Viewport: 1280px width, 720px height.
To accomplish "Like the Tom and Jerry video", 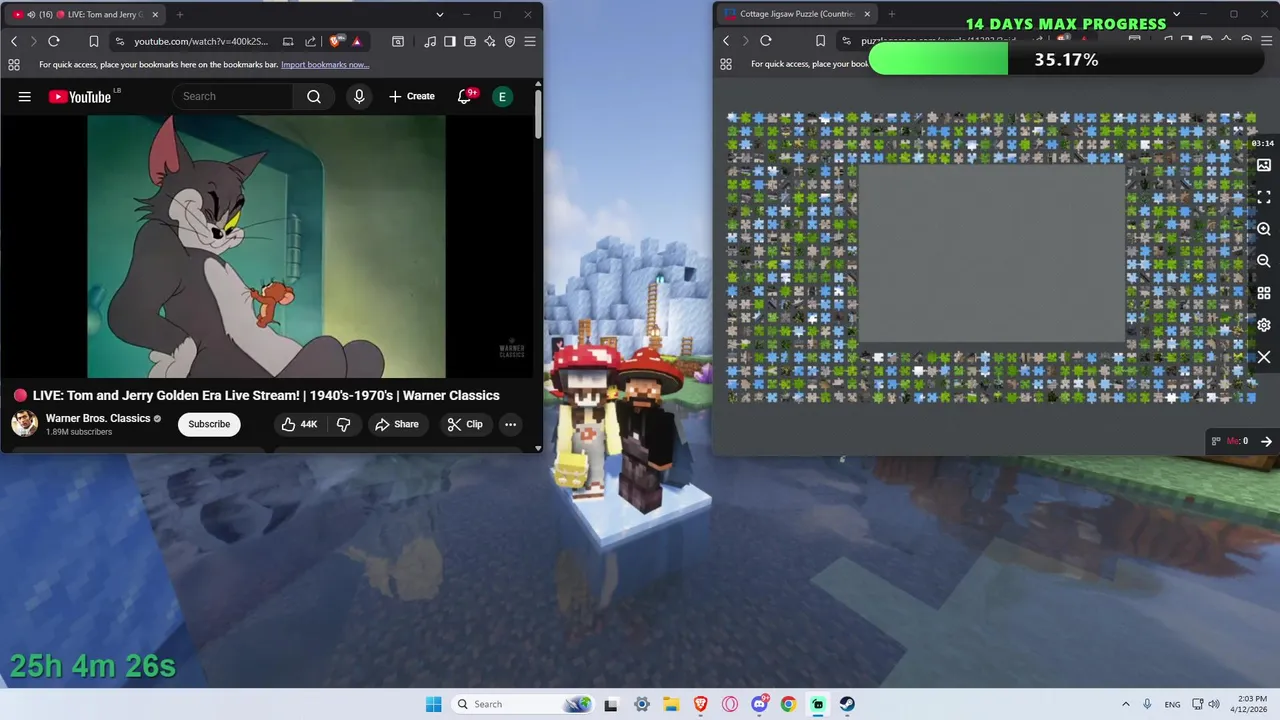I will pos(299,425).
